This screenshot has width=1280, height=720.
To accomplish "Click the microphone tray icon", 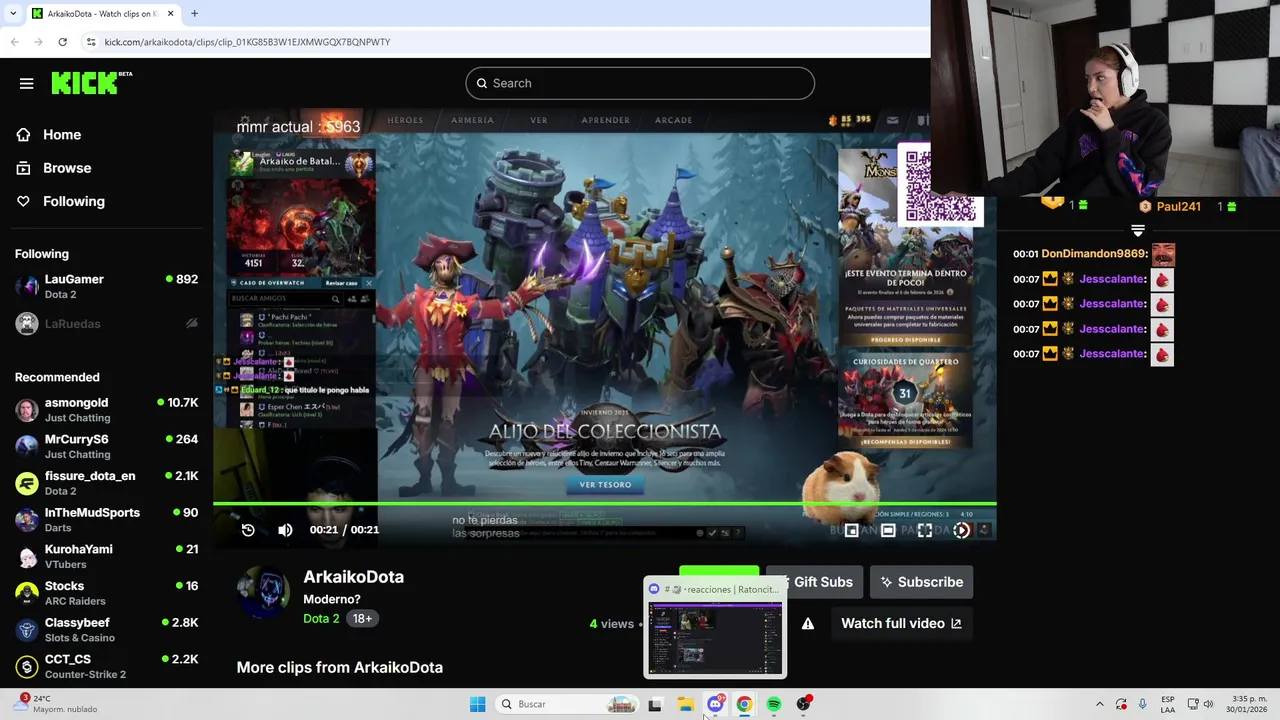I will 1143,704.
